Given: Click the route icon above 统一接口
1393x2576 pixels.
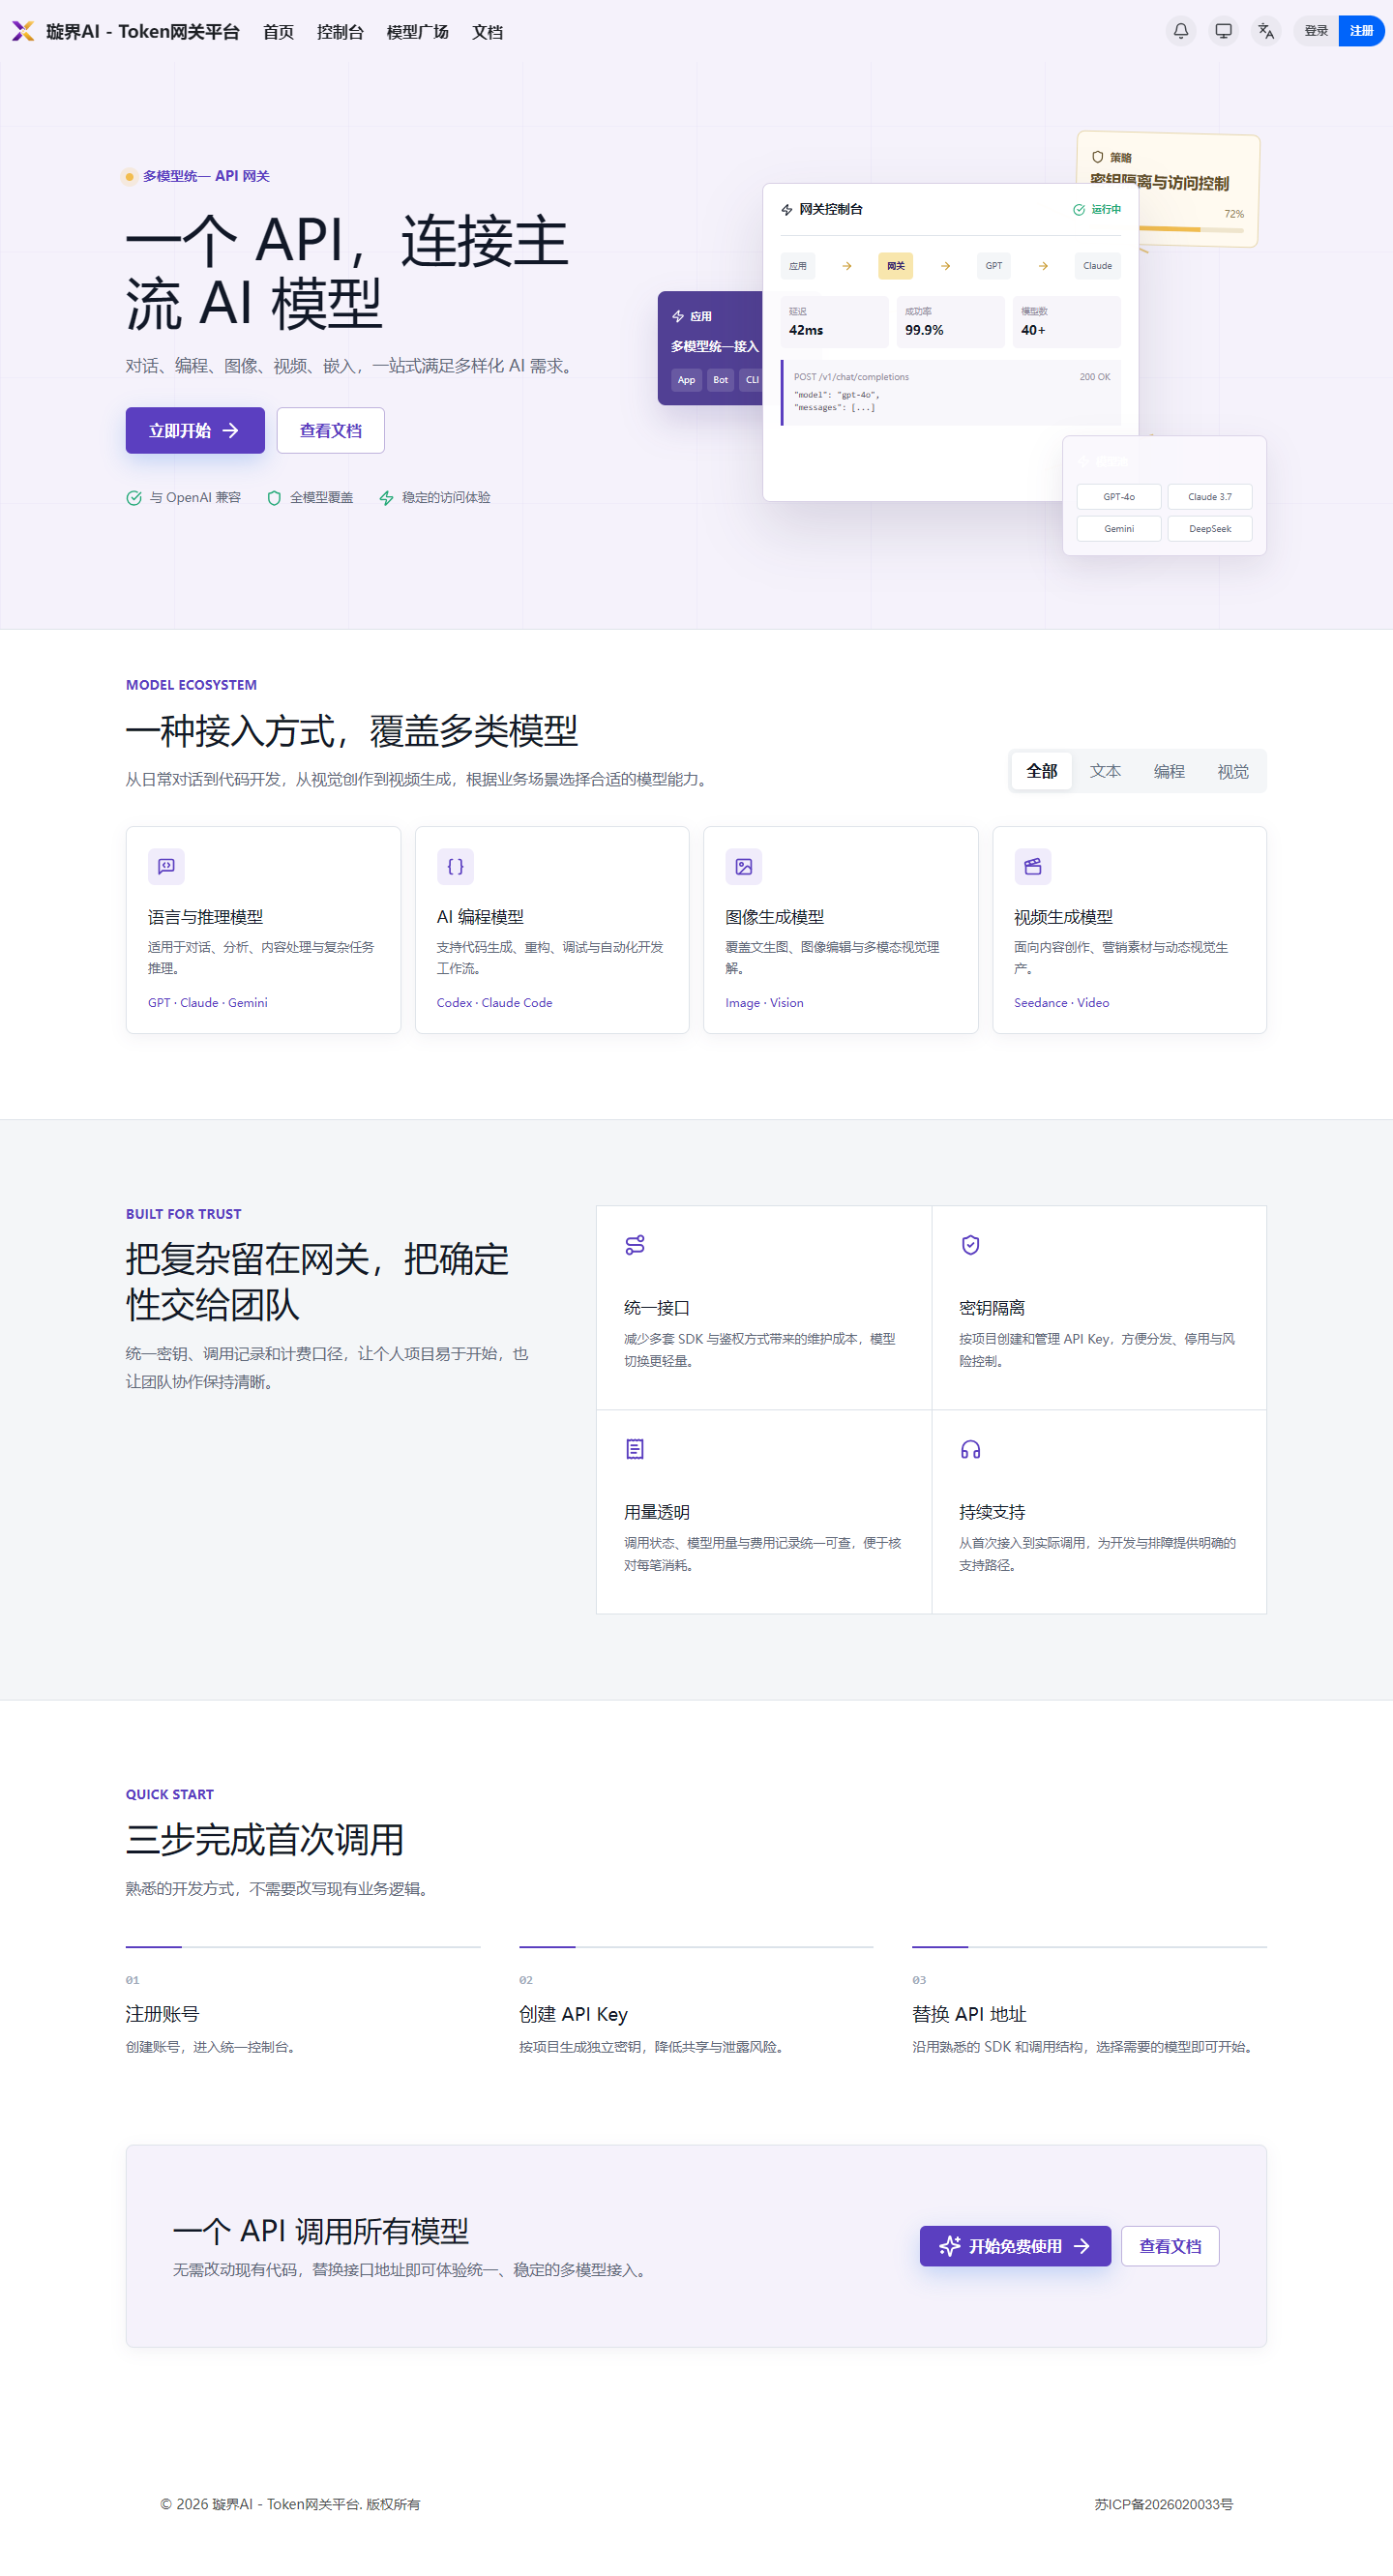Looking at the screenshot, I should (635, 1245).
